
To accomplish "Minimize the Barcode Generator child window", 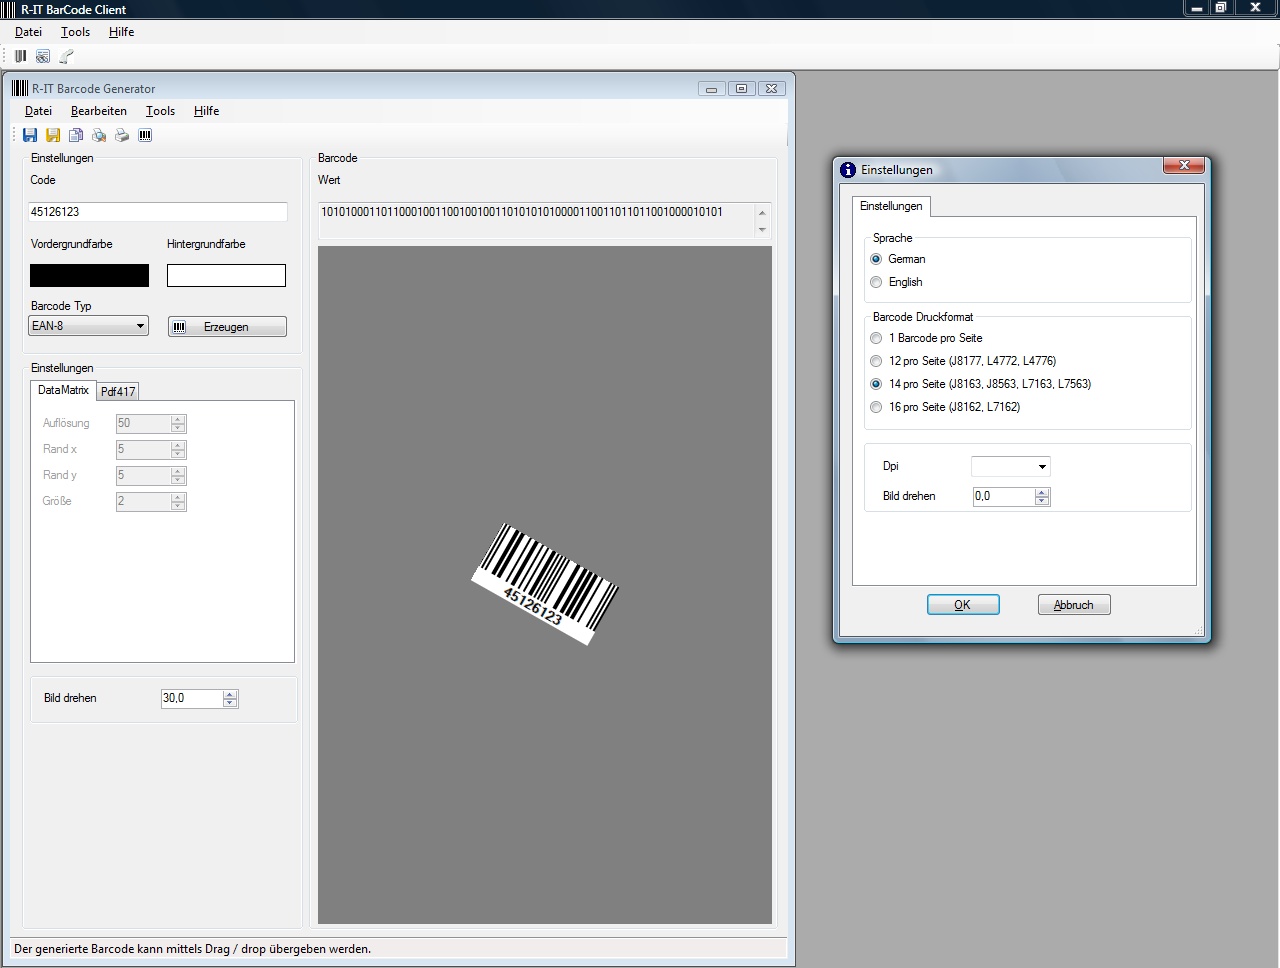I will pyautogui.click(x=711, y=88).
